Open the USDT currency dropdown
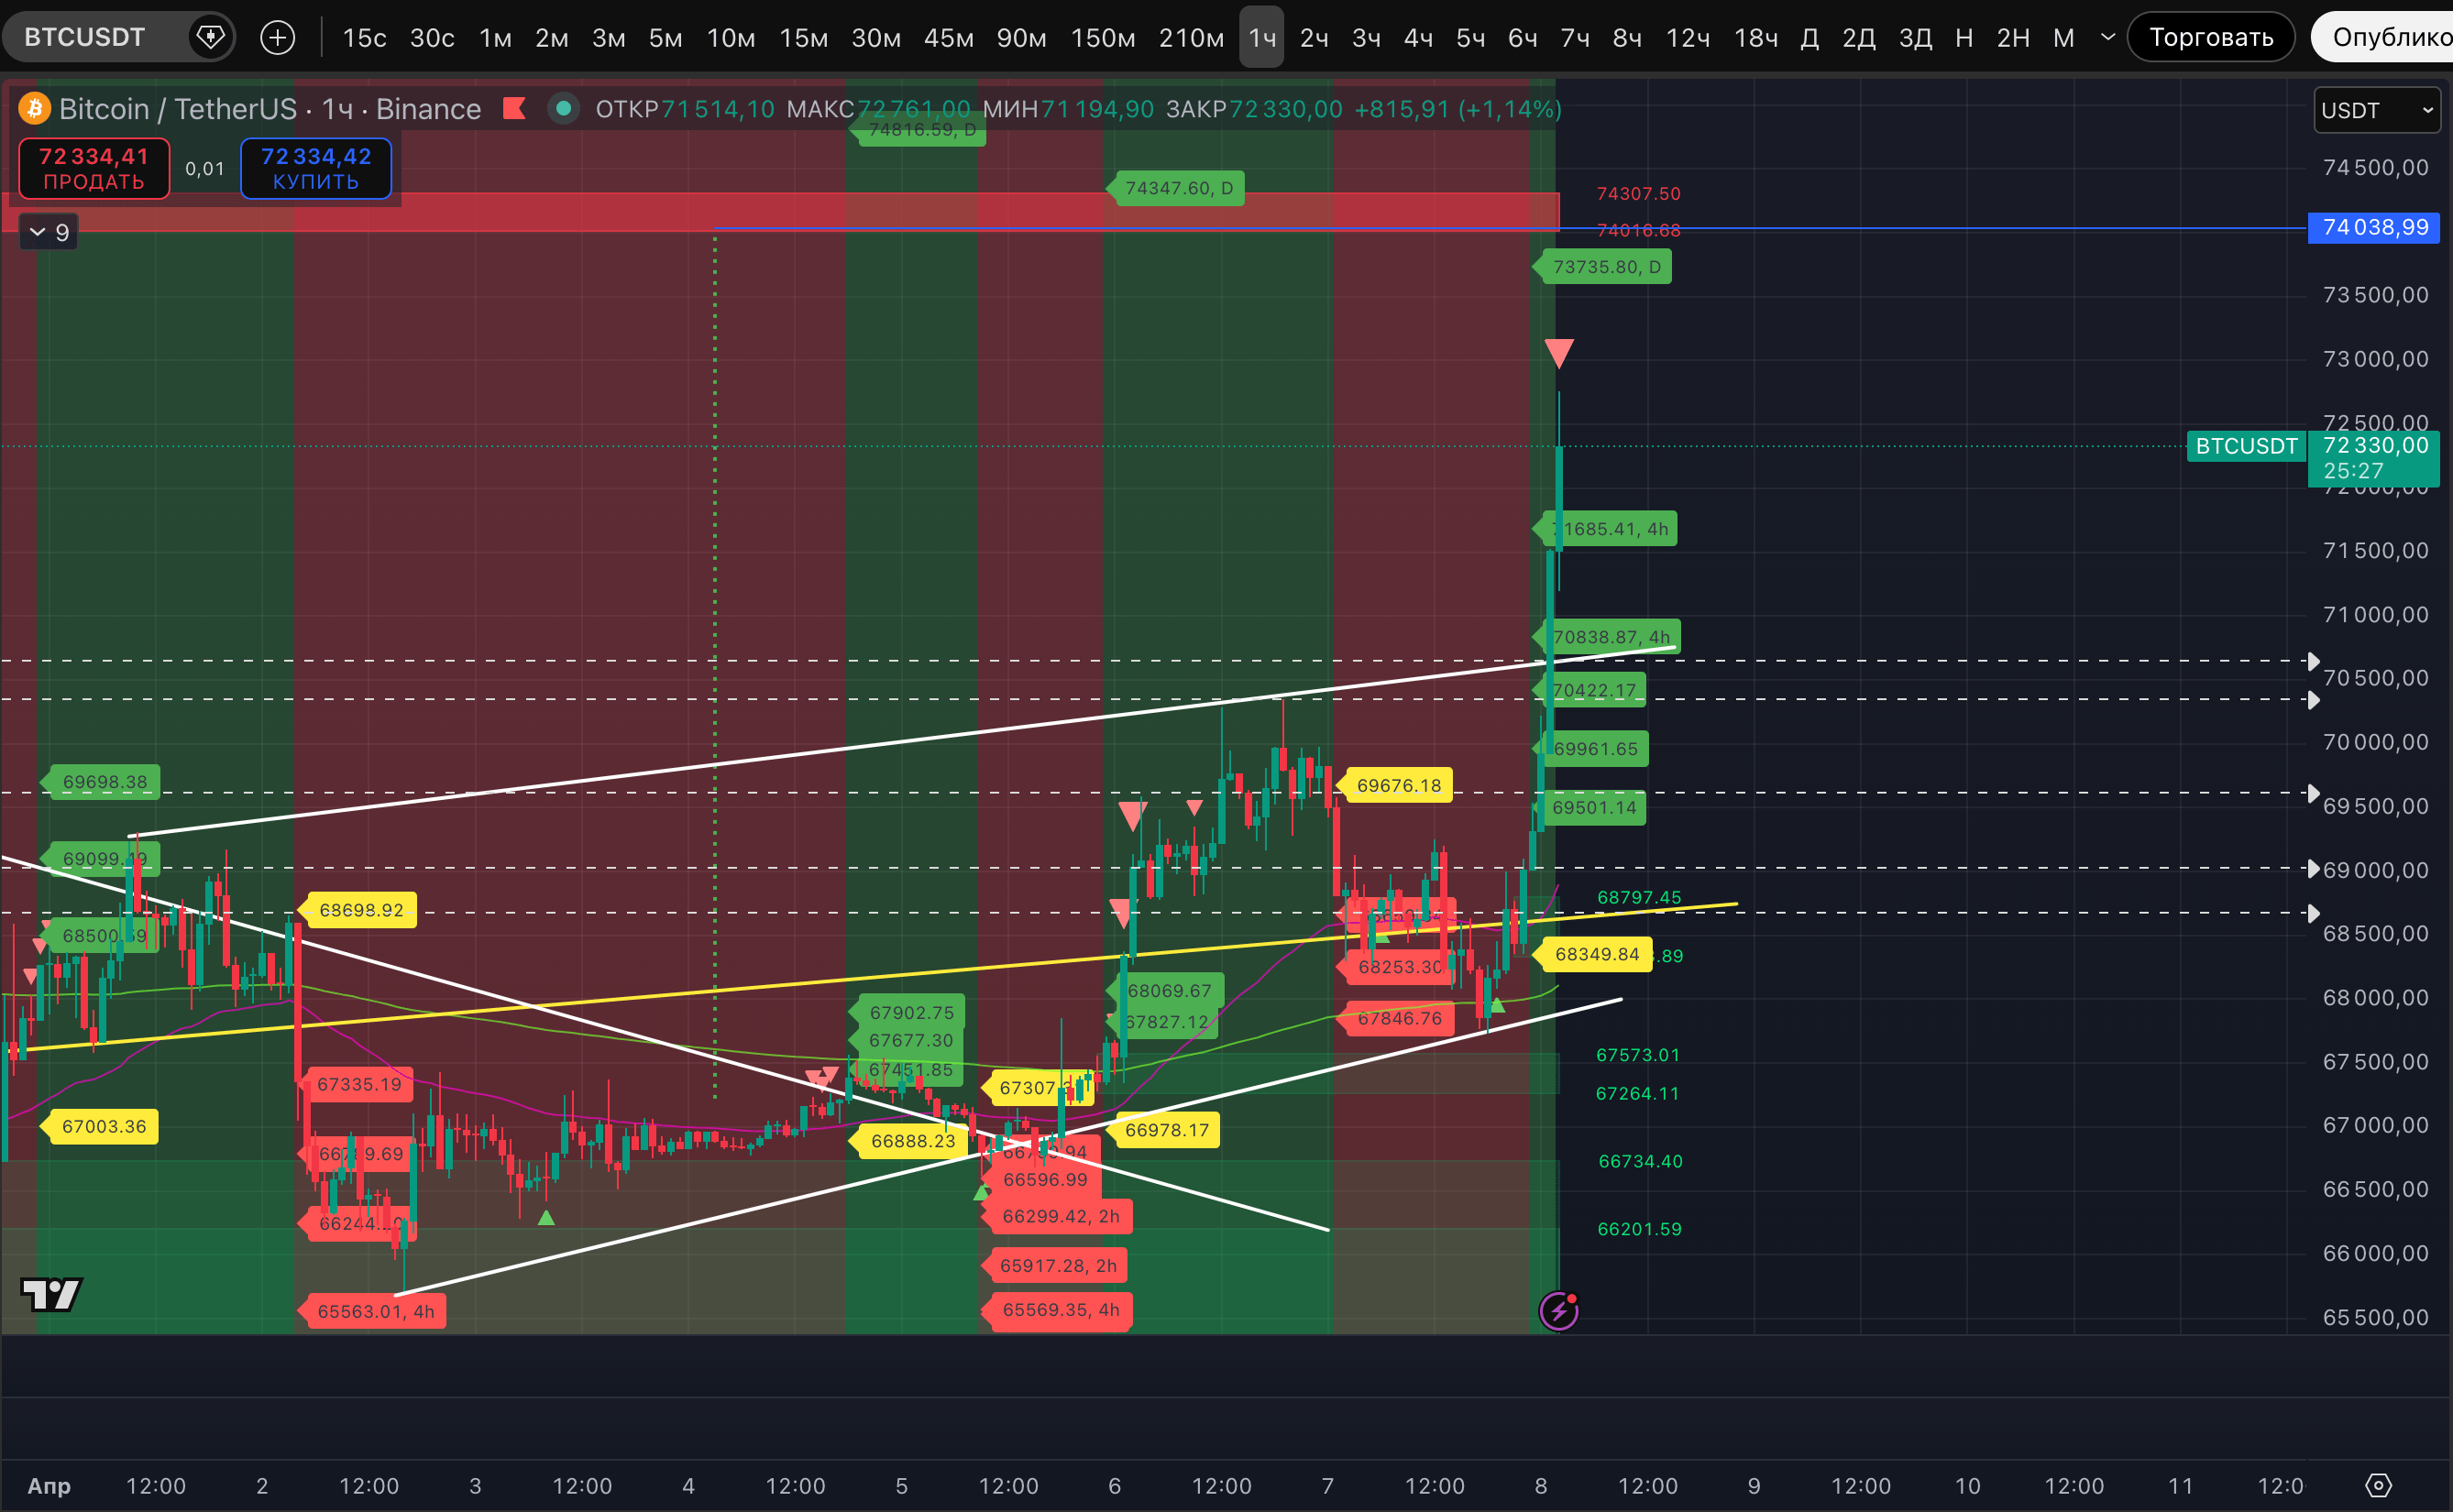This screenshot has height=1512, width=2453. point(2376,110)
